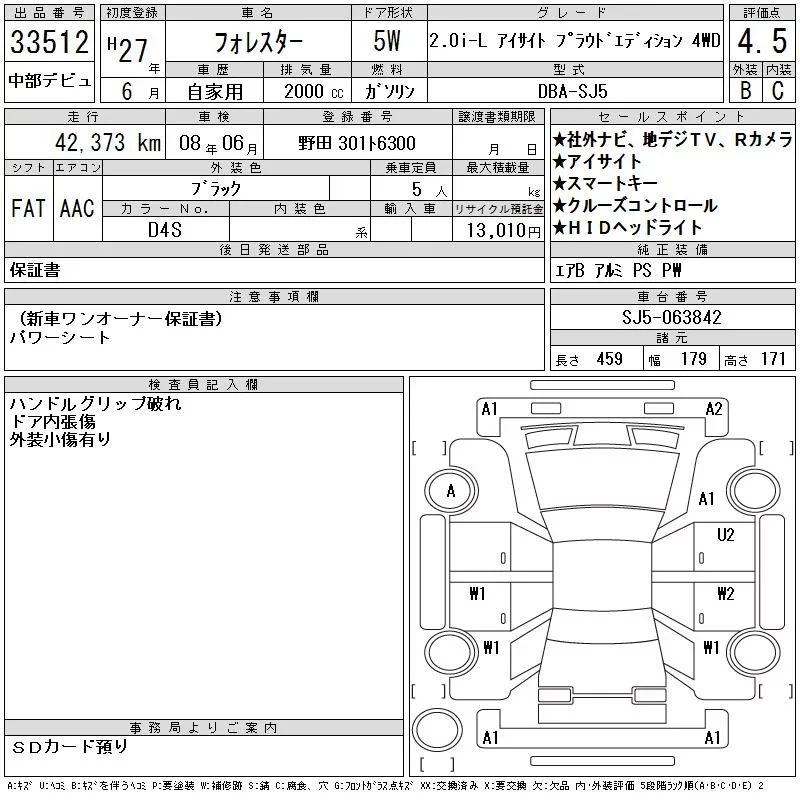Click the A2 damage marker on the car diagram
800x800 pixels.
(713, 408)
